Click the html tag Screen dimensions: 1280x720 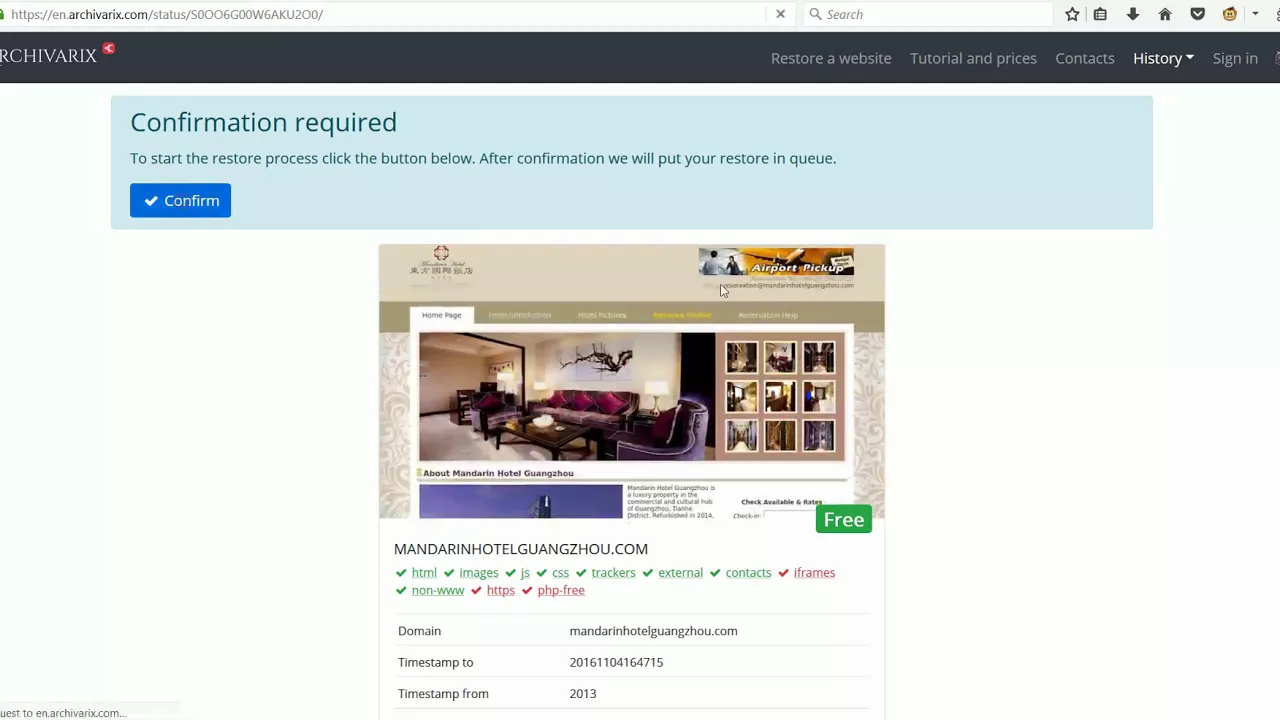coord(424,573)
